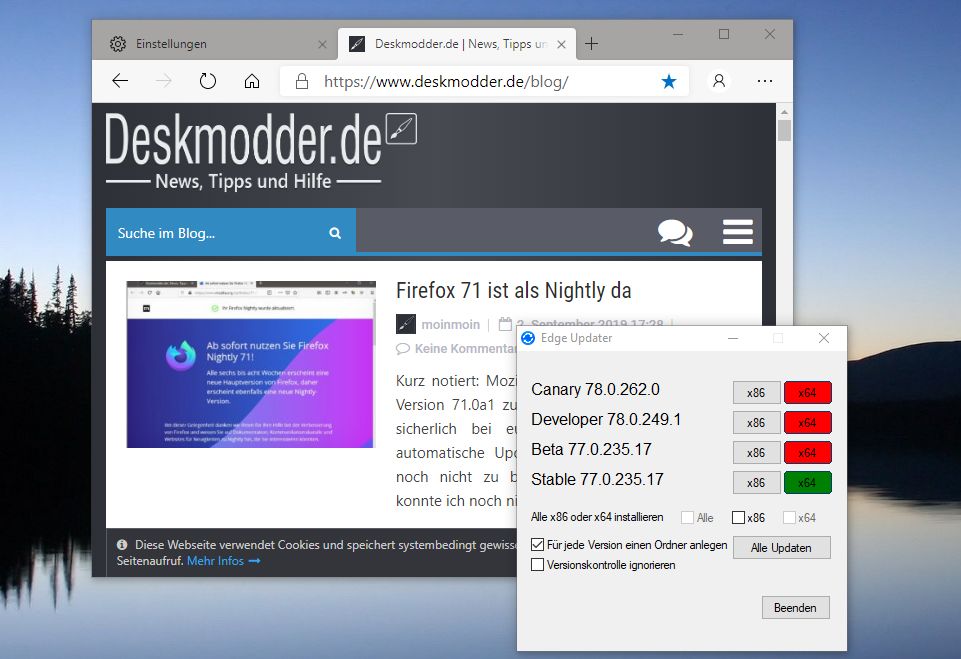Download Beta 77.0.235.17 x86
The height and width of the screenshot is (659, 961).
pyautogui.click(x=756, y=453)
